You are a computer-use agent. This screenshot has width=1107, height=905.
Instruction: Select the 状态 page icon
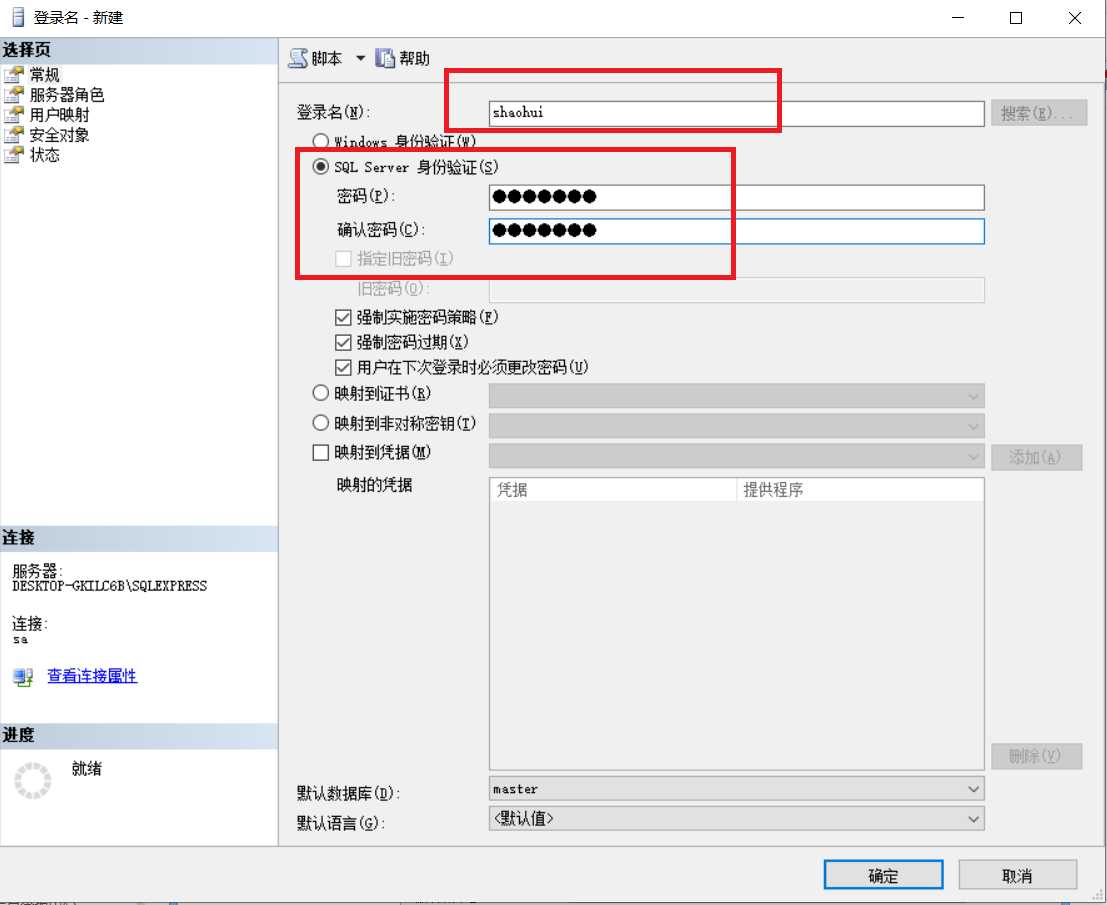pyautogui.click(x=13, y=155)
